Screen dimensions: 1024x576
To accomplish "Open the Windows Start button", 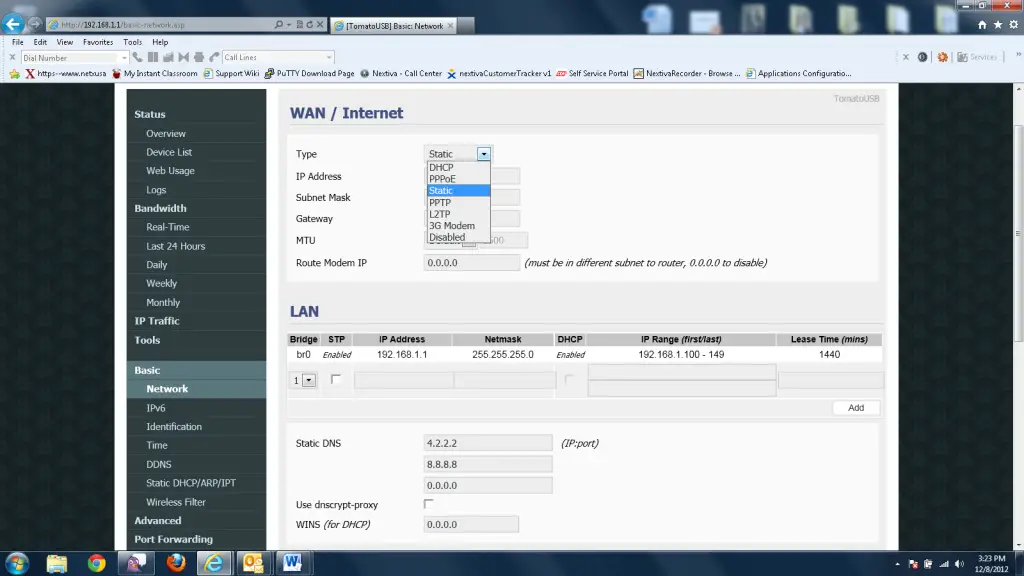I will pos(17,563).
